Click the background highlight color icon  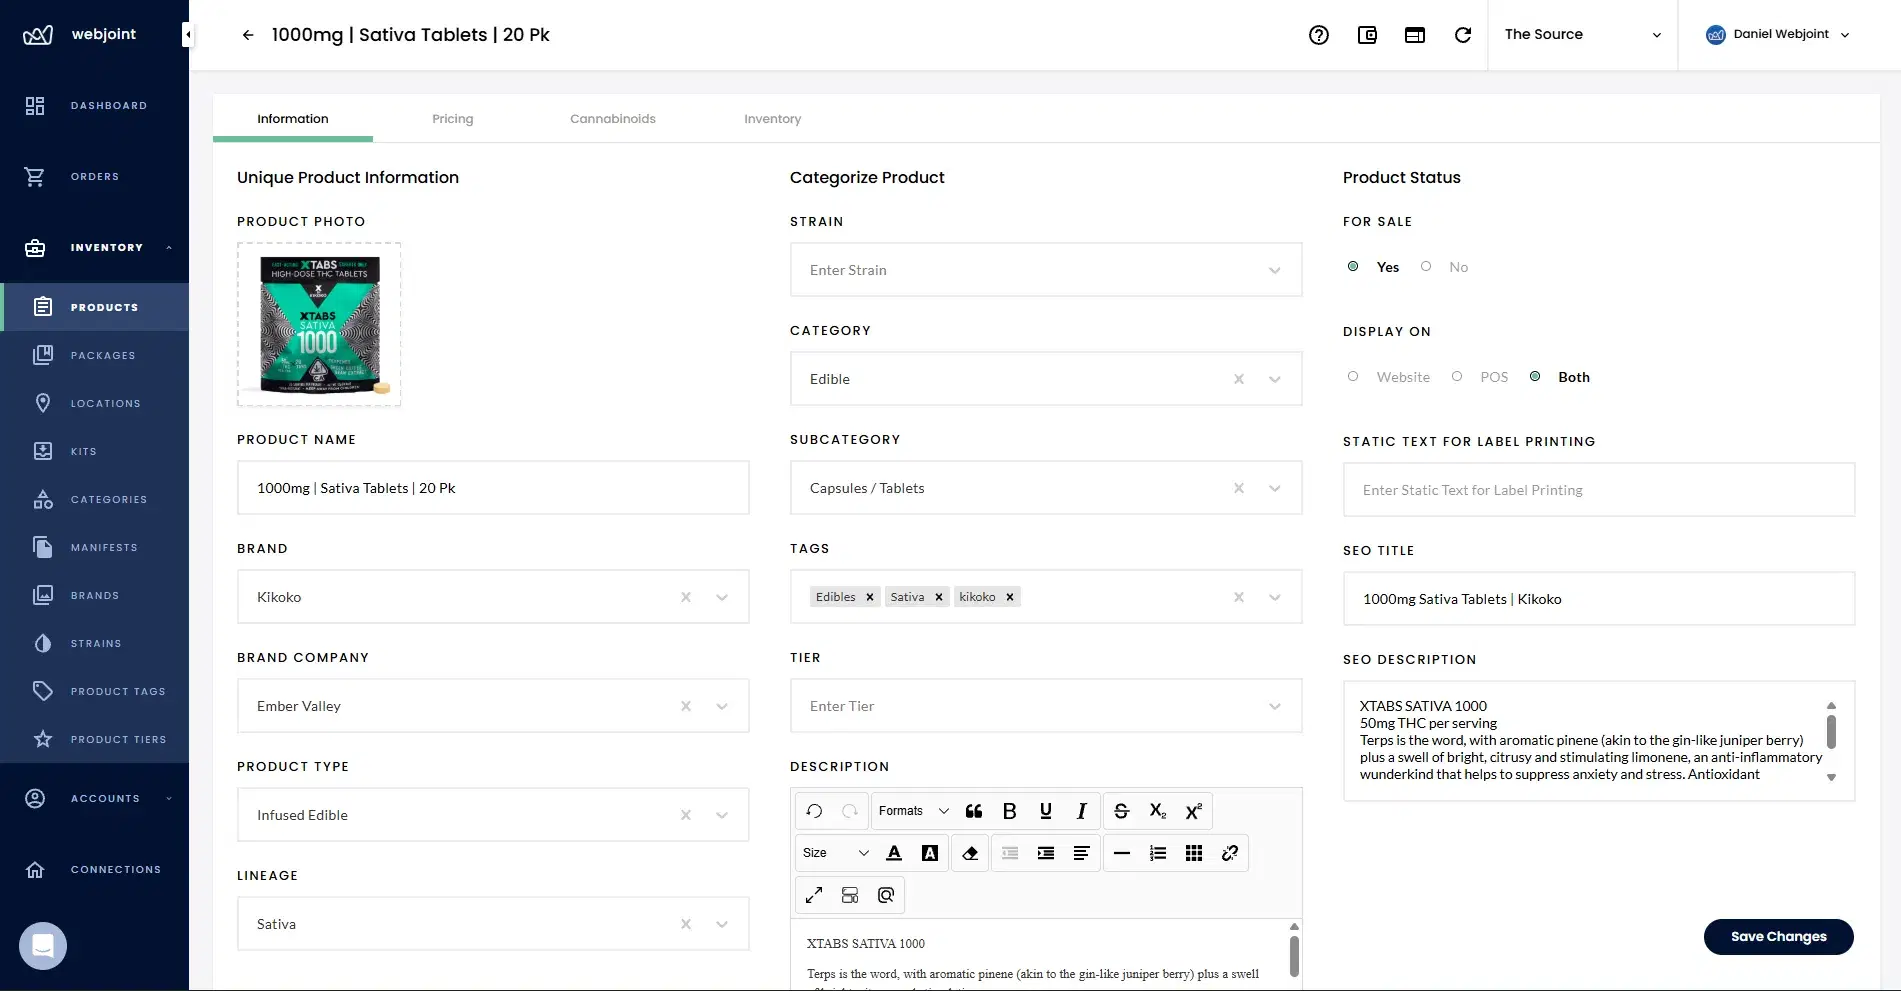(929, 852)
